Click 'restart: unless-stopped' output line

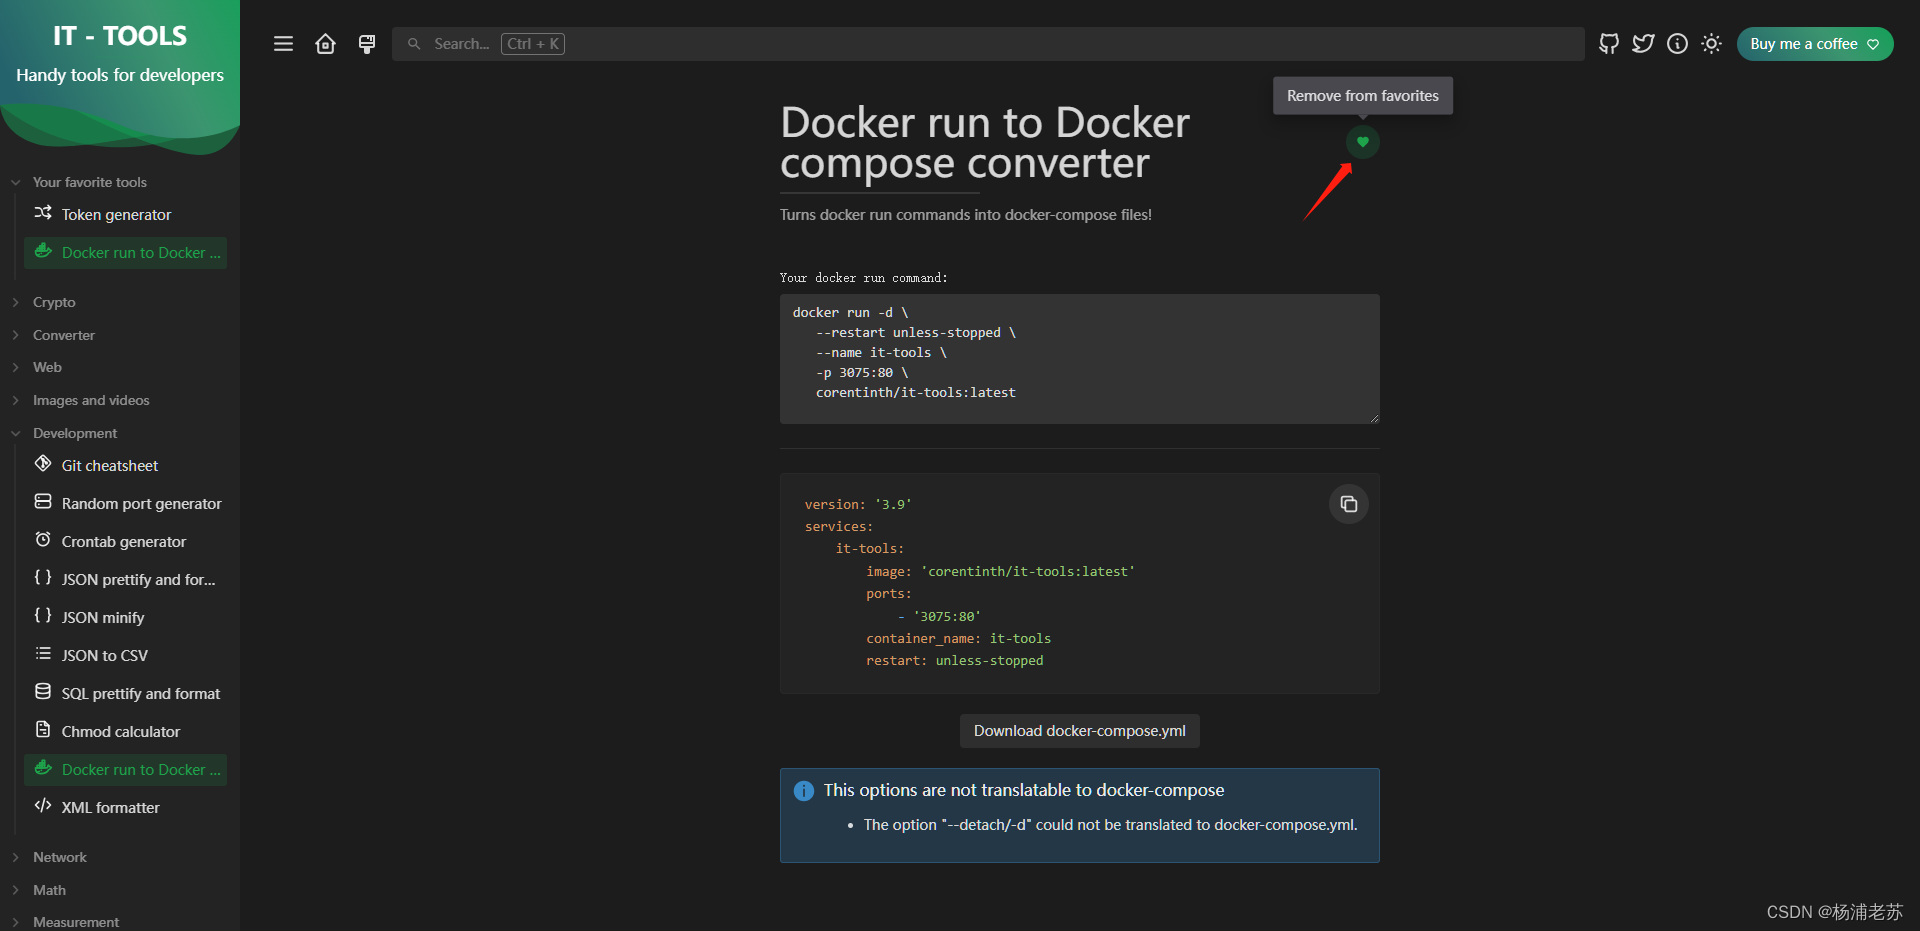(954, 661)
